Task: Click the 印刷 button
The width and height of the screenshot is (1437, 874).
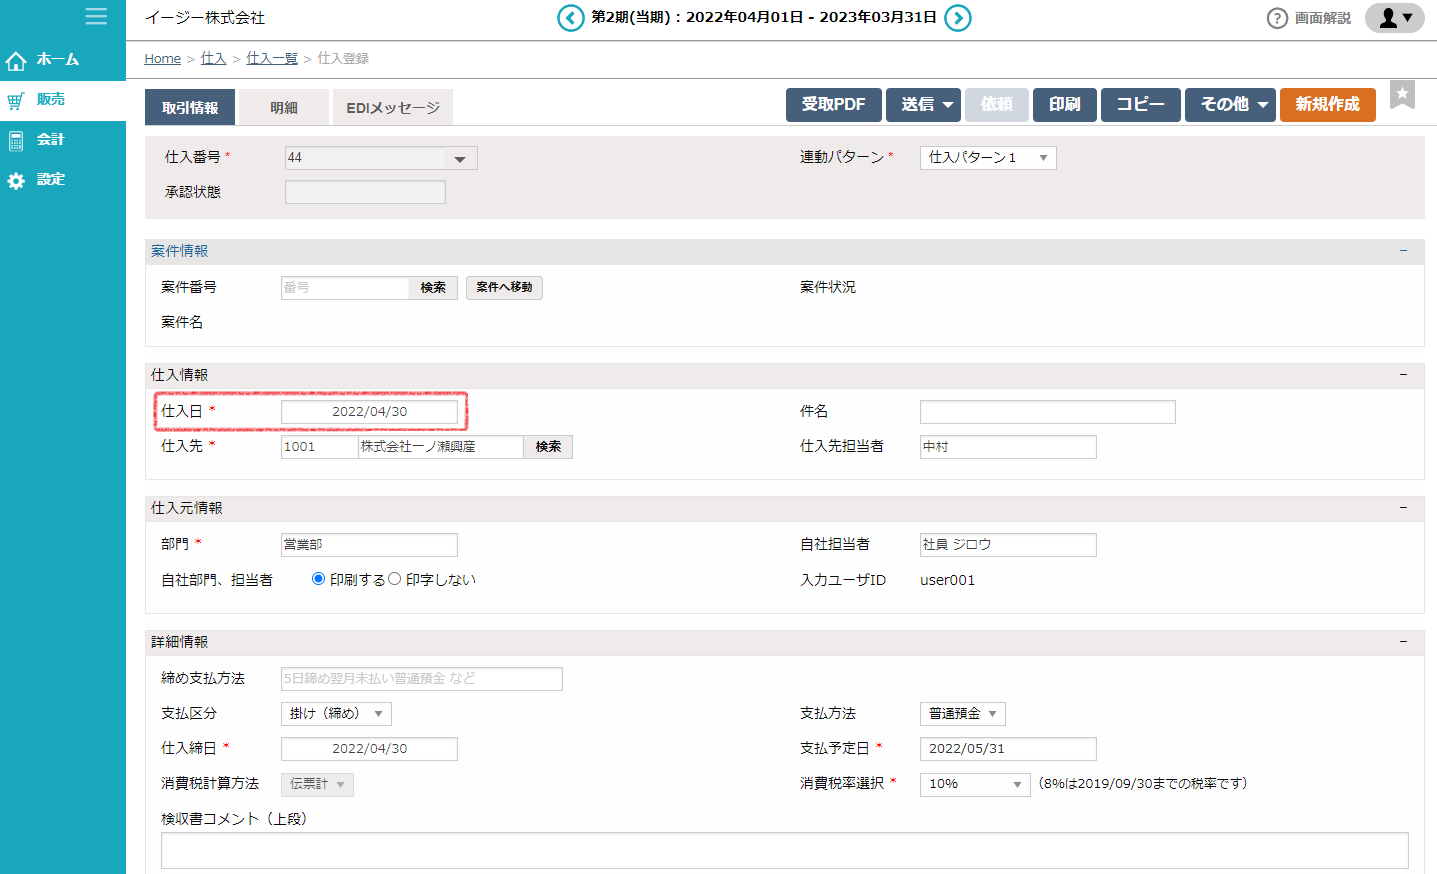Action: 1065,105
